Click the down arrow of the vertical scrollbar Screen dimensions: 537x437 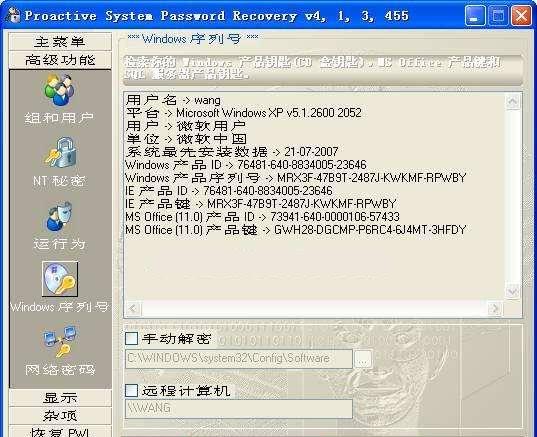513,291
